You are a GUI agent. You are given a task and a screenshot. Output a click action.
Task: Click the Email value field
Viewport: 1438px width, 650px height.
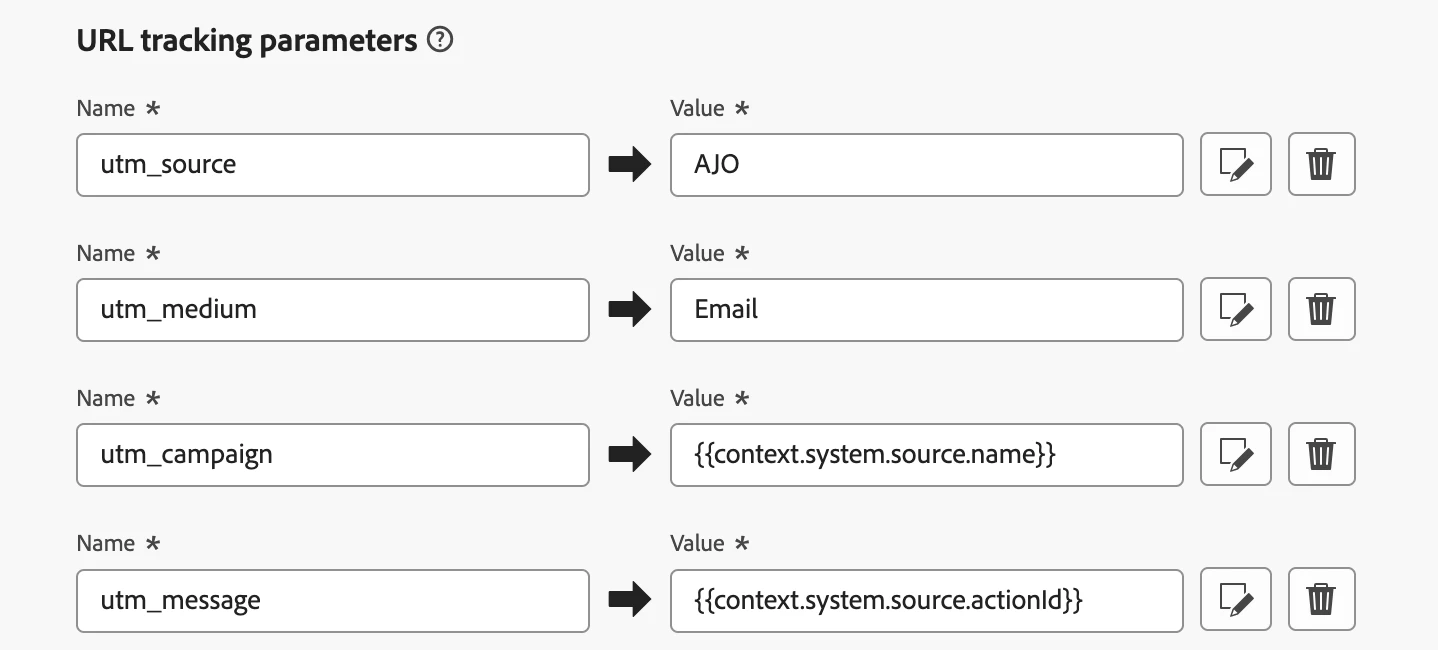coord(926,309)
